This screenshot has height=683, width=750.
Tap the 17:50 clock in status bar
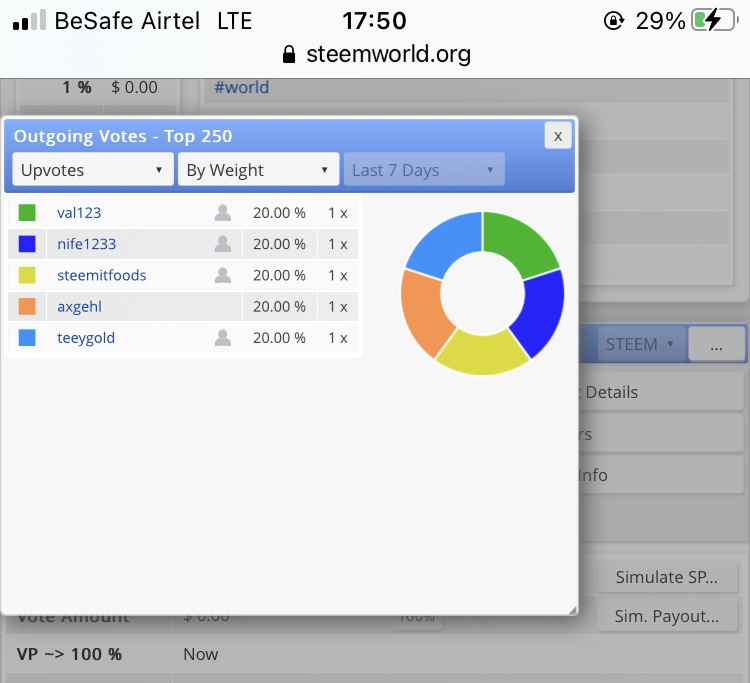[x=375, y=21]
